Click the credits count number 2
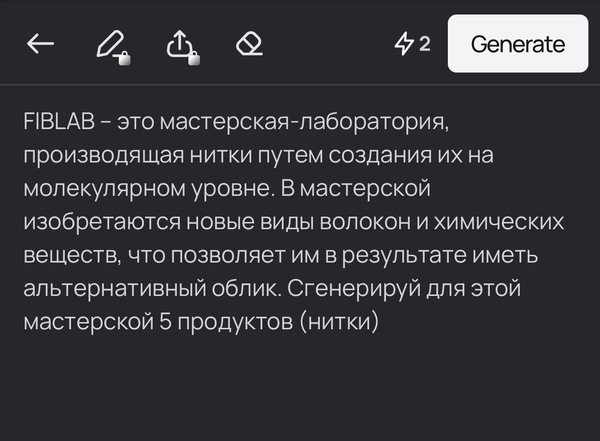The width and height of the screenshot is (600, 441). (x=425, y=44)
